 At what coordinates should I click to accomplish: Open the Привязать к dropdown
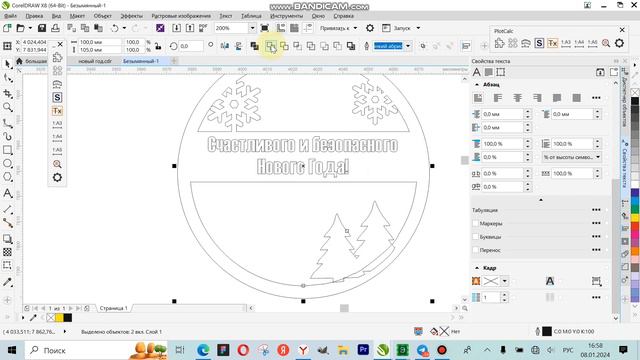click(x=355, y=28)
